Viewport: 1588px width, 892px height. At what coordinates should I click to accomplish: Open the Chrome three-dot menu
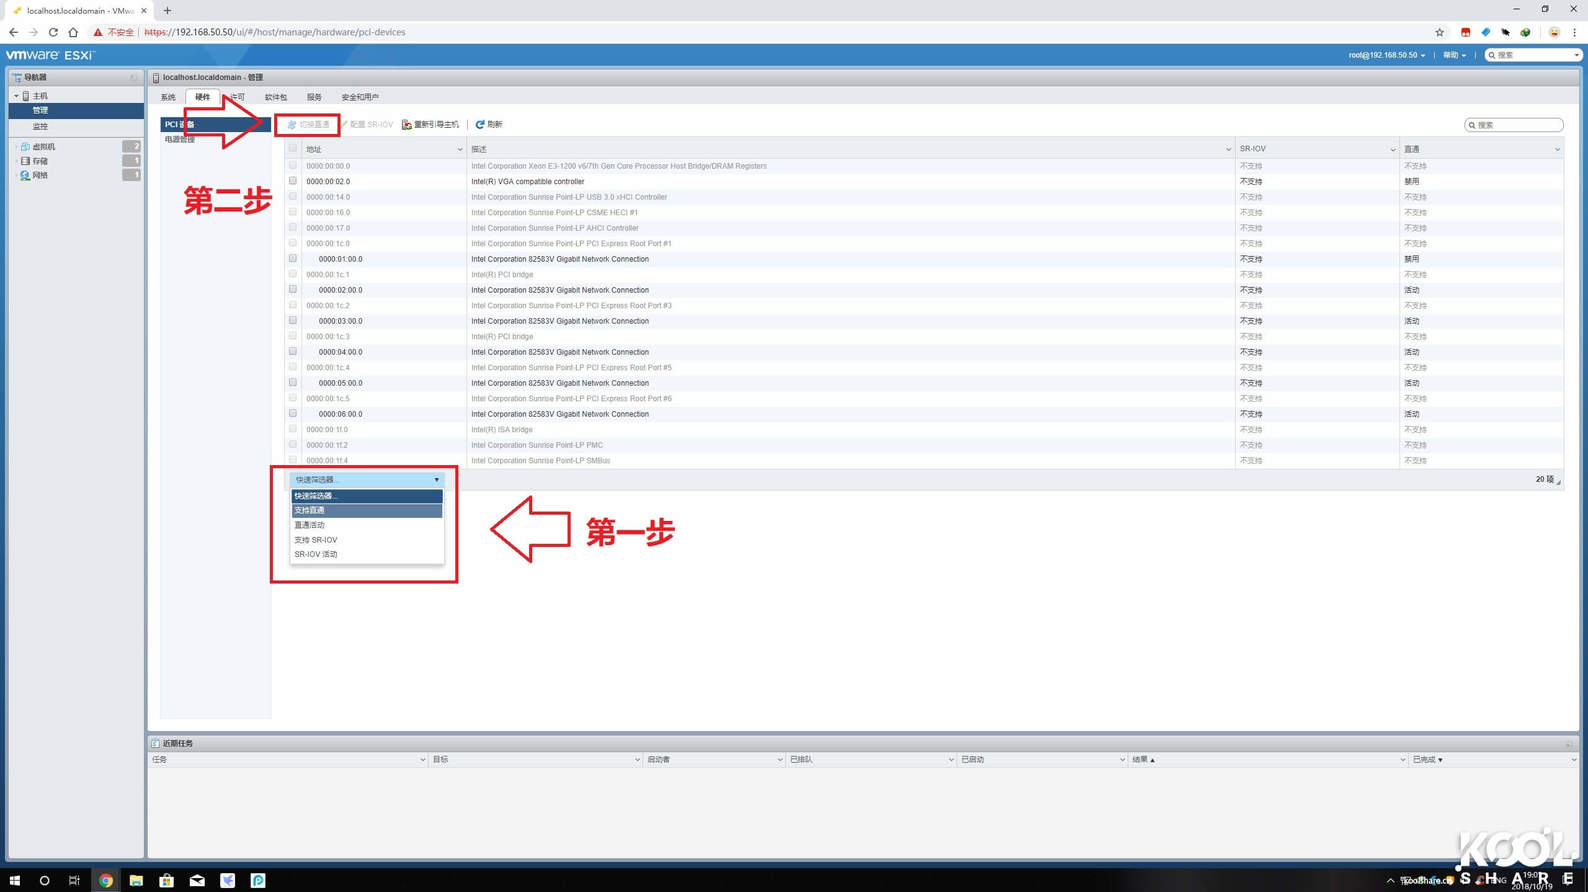click(1574, 32)
